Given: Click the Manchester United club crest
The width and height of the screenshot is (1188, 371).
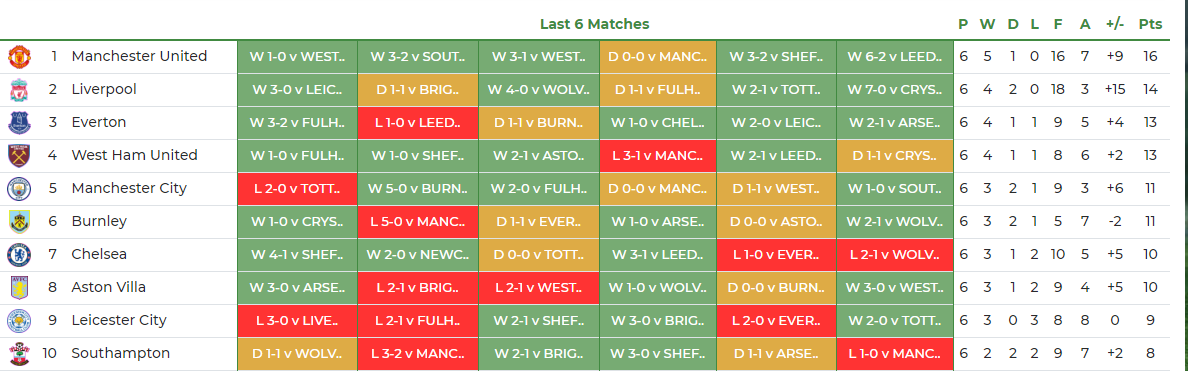Looking at the screenshot, I should [x=19, y=56].
